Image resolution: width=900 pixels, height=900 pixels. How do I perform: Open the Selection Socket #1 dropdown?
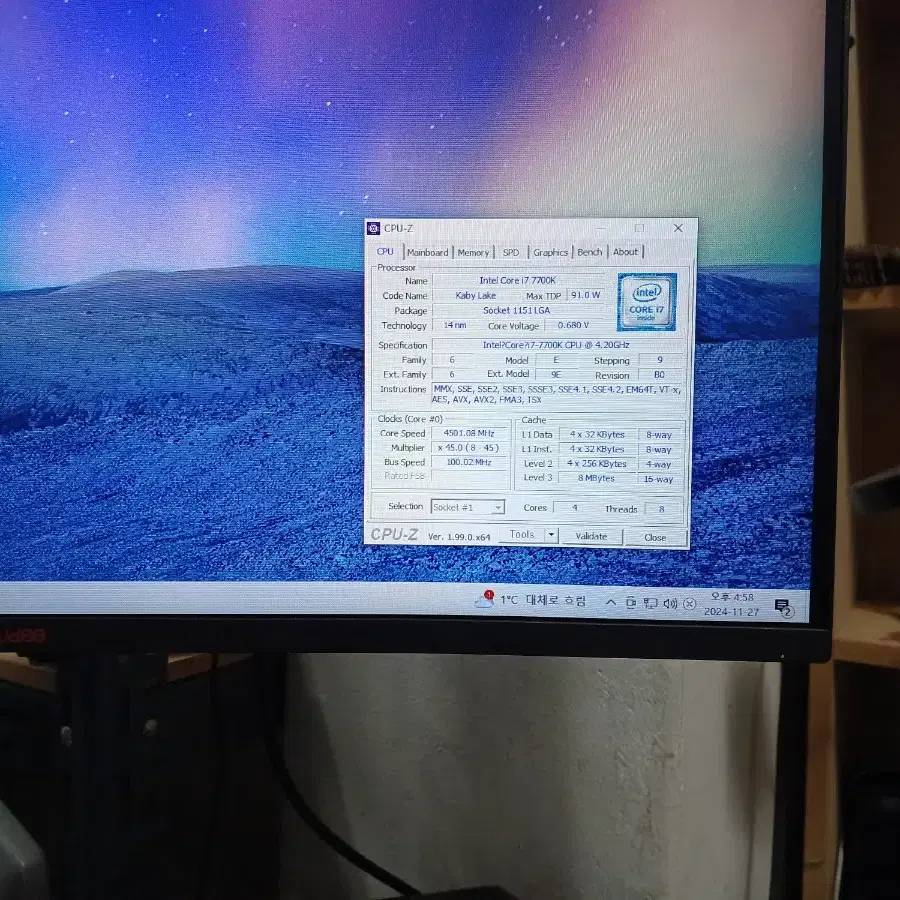[468, 507]
